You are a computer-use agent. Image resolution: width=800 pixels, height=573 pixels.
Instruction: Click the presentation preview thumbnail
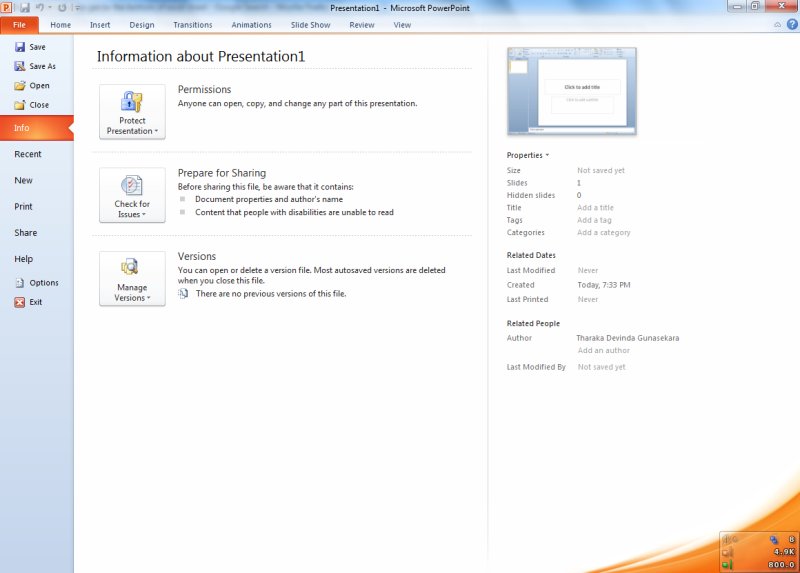tap(571, 91)
